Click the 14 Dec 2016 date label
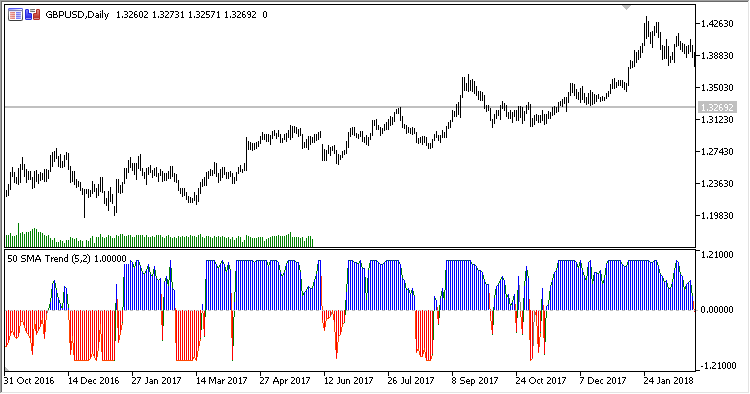The height and width of the screenshot is (394, 750). (94, 381)
